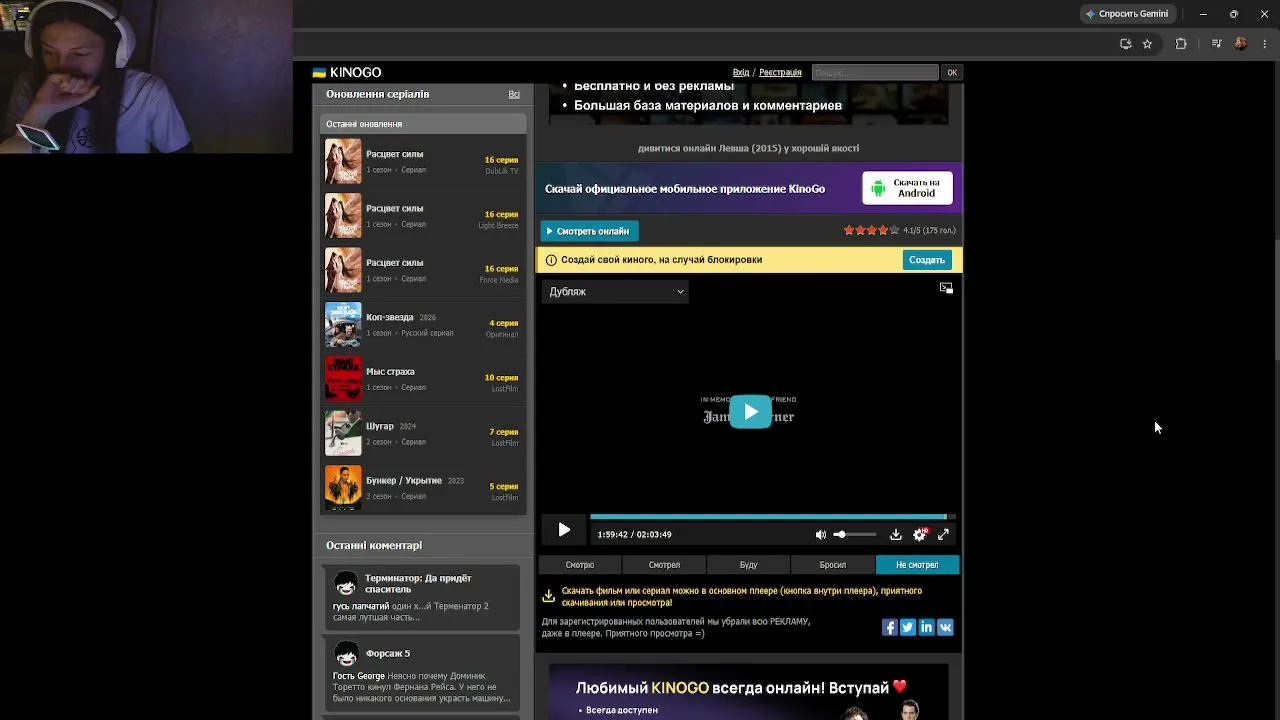This screenshot has width=1280, height=720.
Task: Open Расцвет силы from Light Breeze
Action: click(x=423, y=215)
